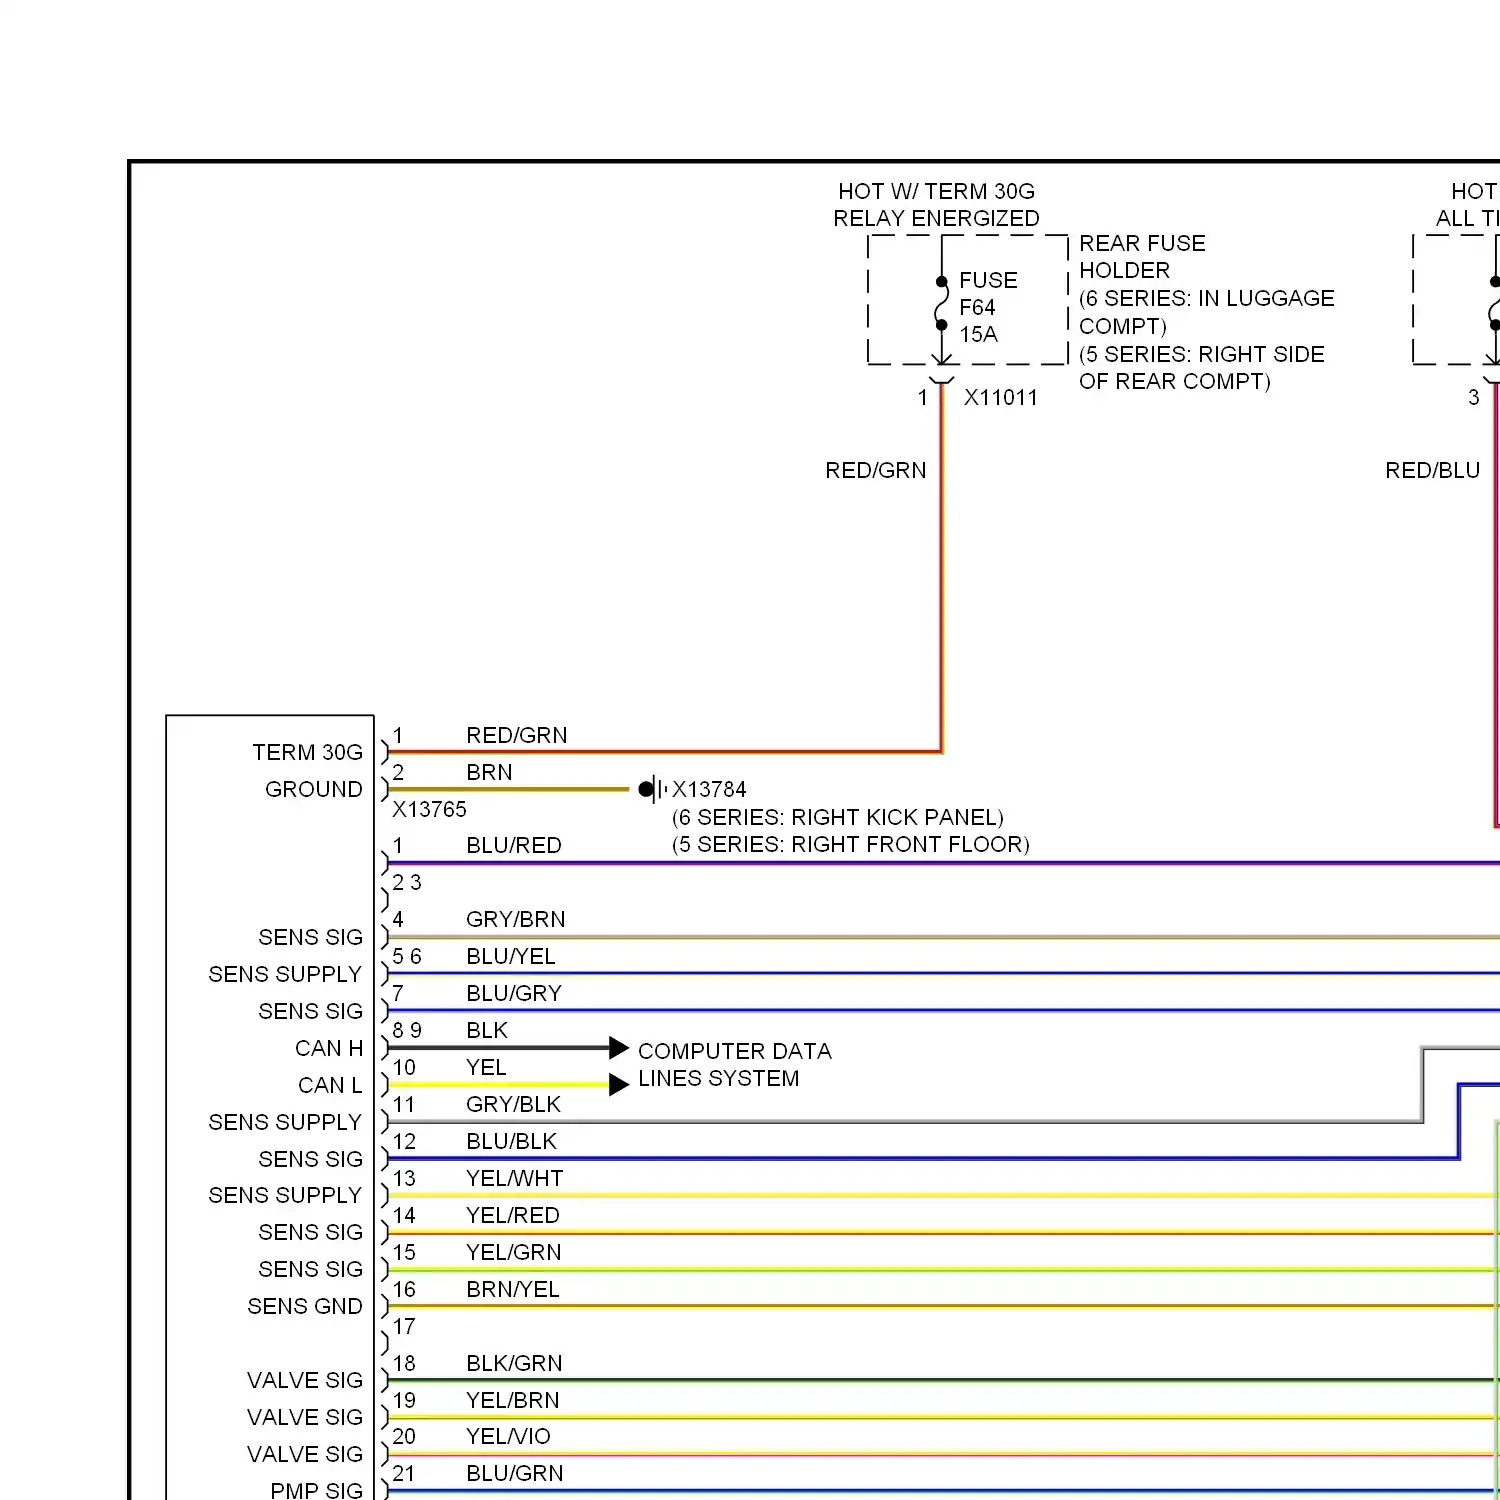Select the 'CAN L' terminal label
Viewport: 1500px width, 1500px height.
coord(330,1085)
